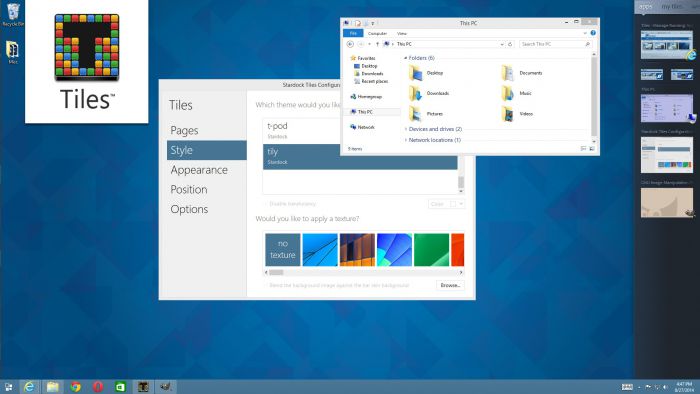Viewport: 700px width, 394px height.
Task: Expand Devices and drives (2) group
Action: tap(406, 129)
